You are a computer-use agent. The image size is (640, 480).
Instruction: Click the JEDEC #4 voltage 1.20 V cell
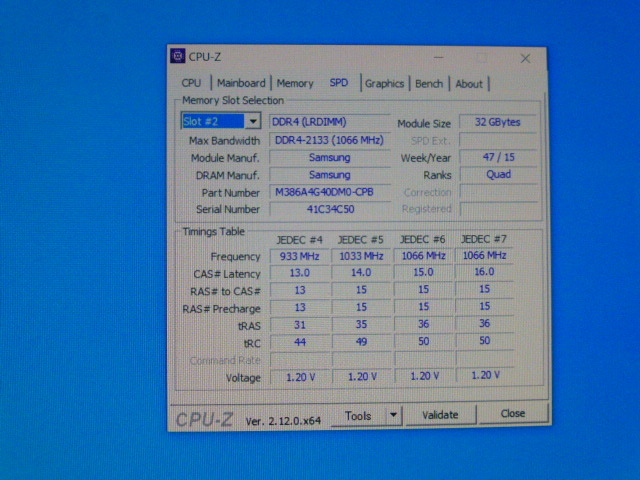300,377
